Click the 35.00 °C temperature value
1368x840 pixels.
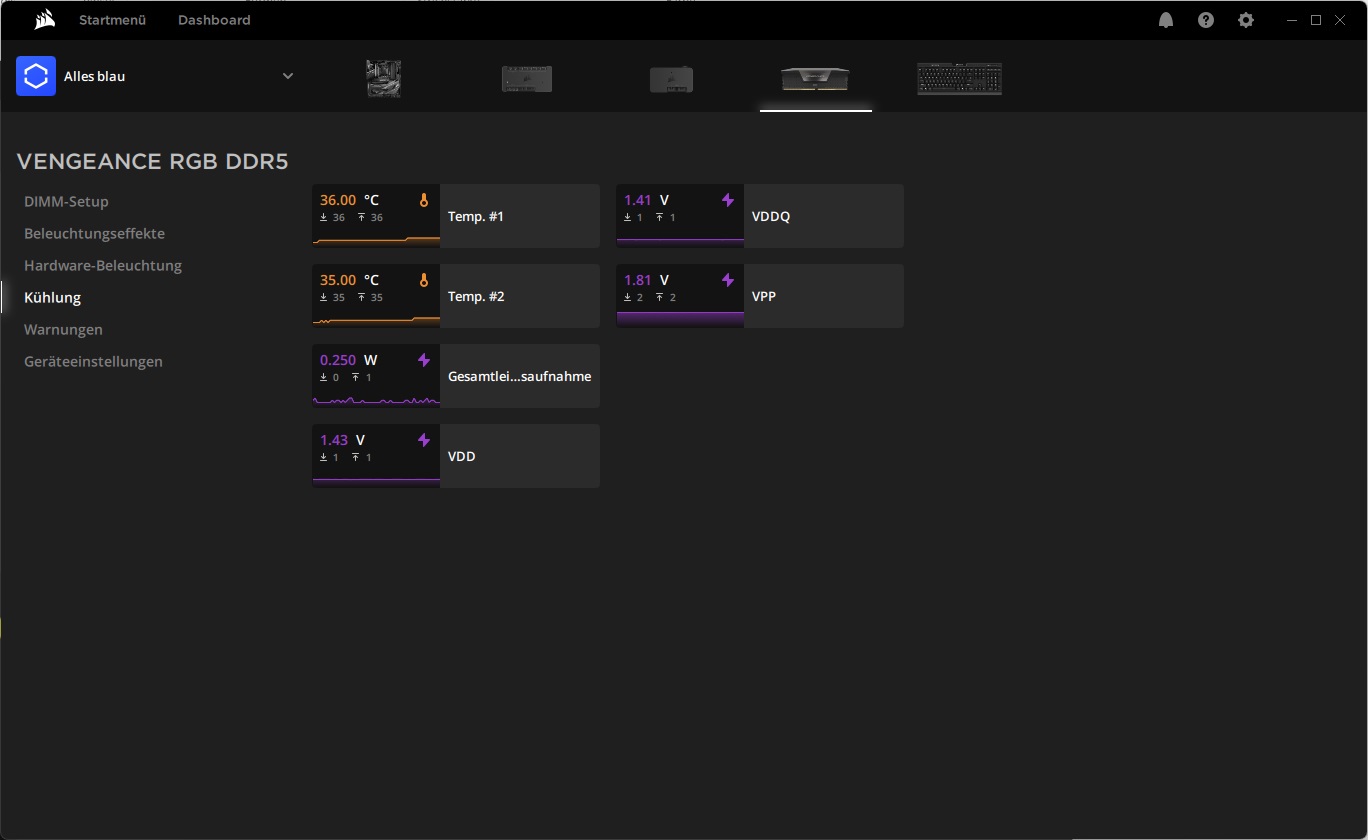349,280
